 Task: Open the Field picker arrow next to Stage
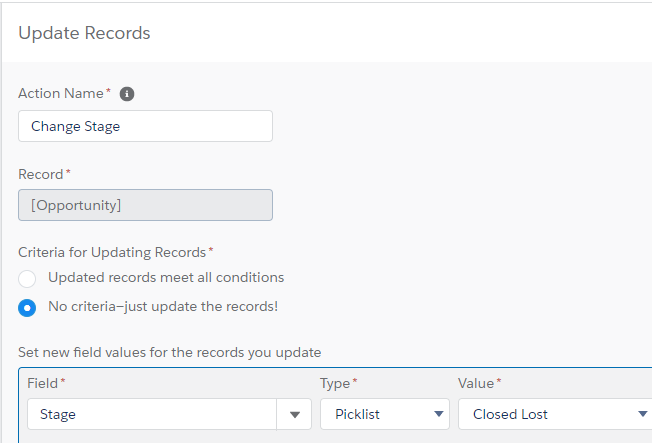[x=294, y=414]
